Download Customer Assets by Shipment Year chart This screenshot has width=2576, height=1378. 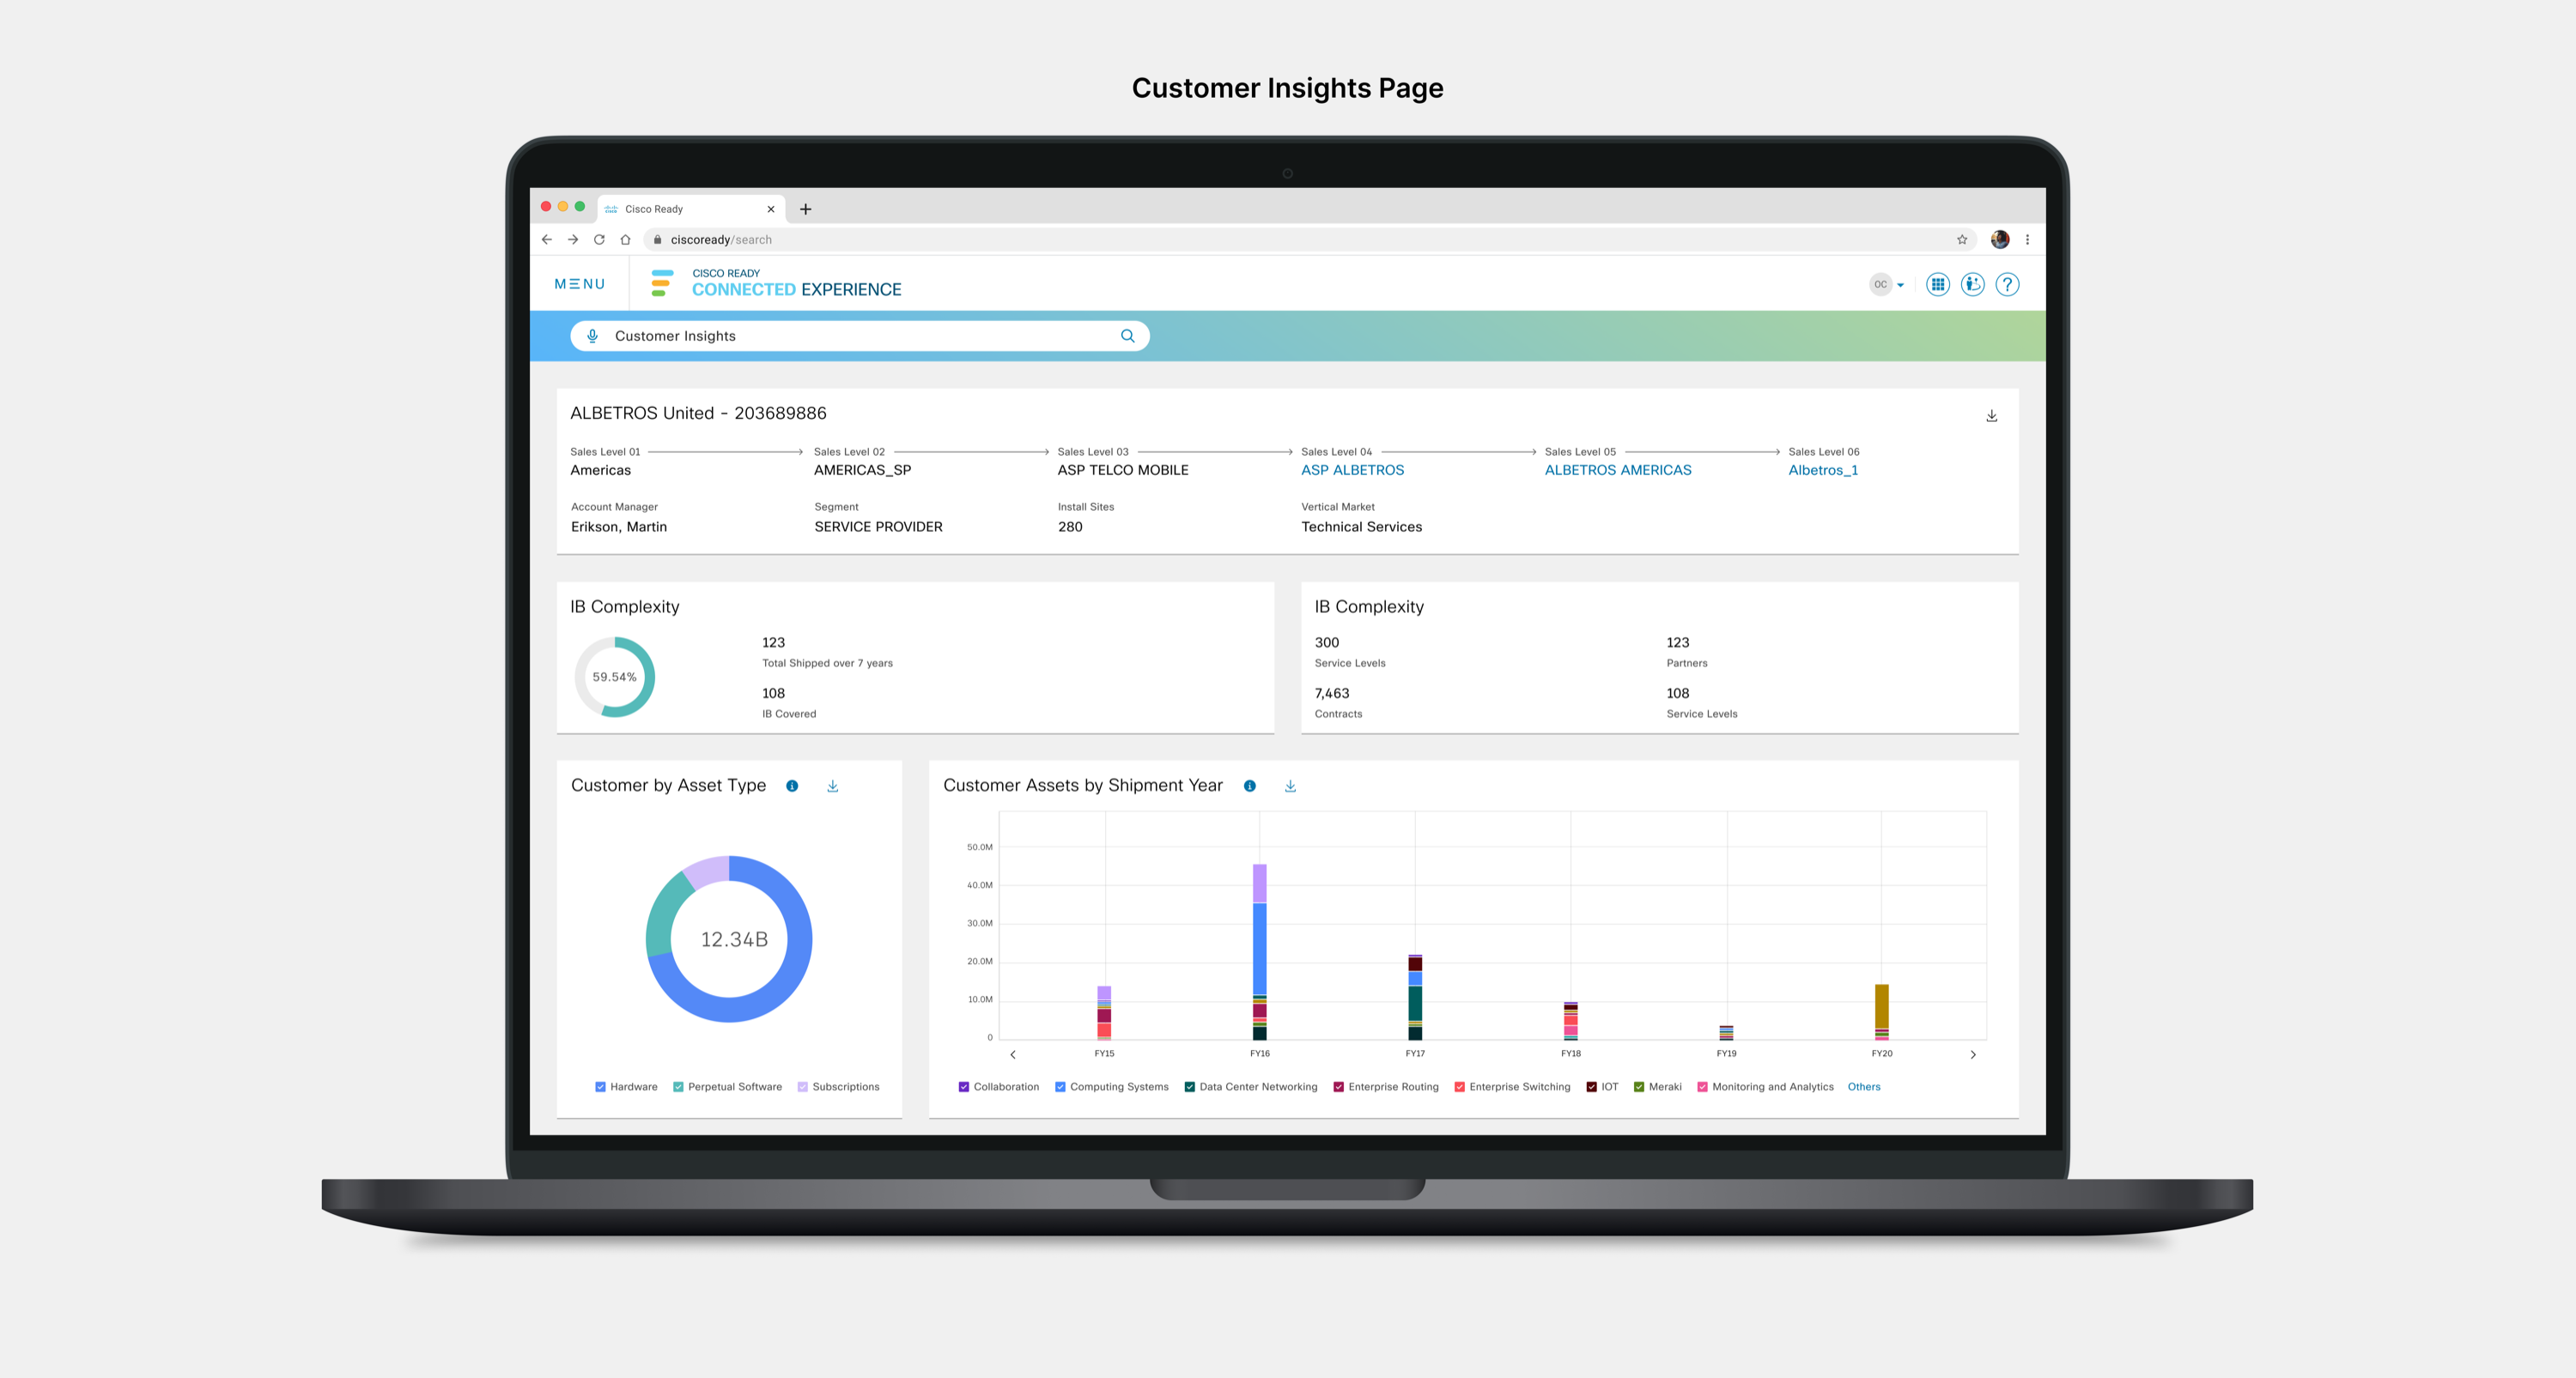pyautogui.click(x=1290, y=786)
